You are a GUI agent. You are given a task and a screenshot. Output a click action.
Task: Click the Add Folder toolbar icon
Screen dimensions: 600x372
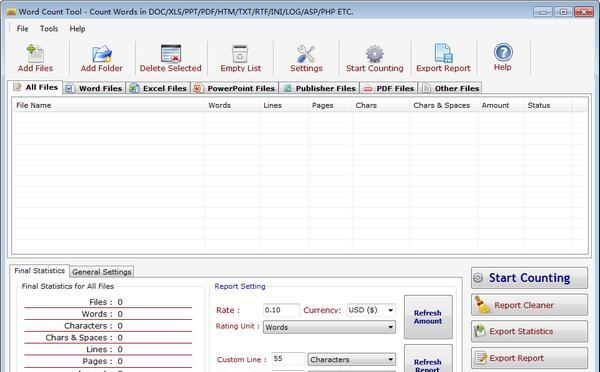tap(102, 54)
